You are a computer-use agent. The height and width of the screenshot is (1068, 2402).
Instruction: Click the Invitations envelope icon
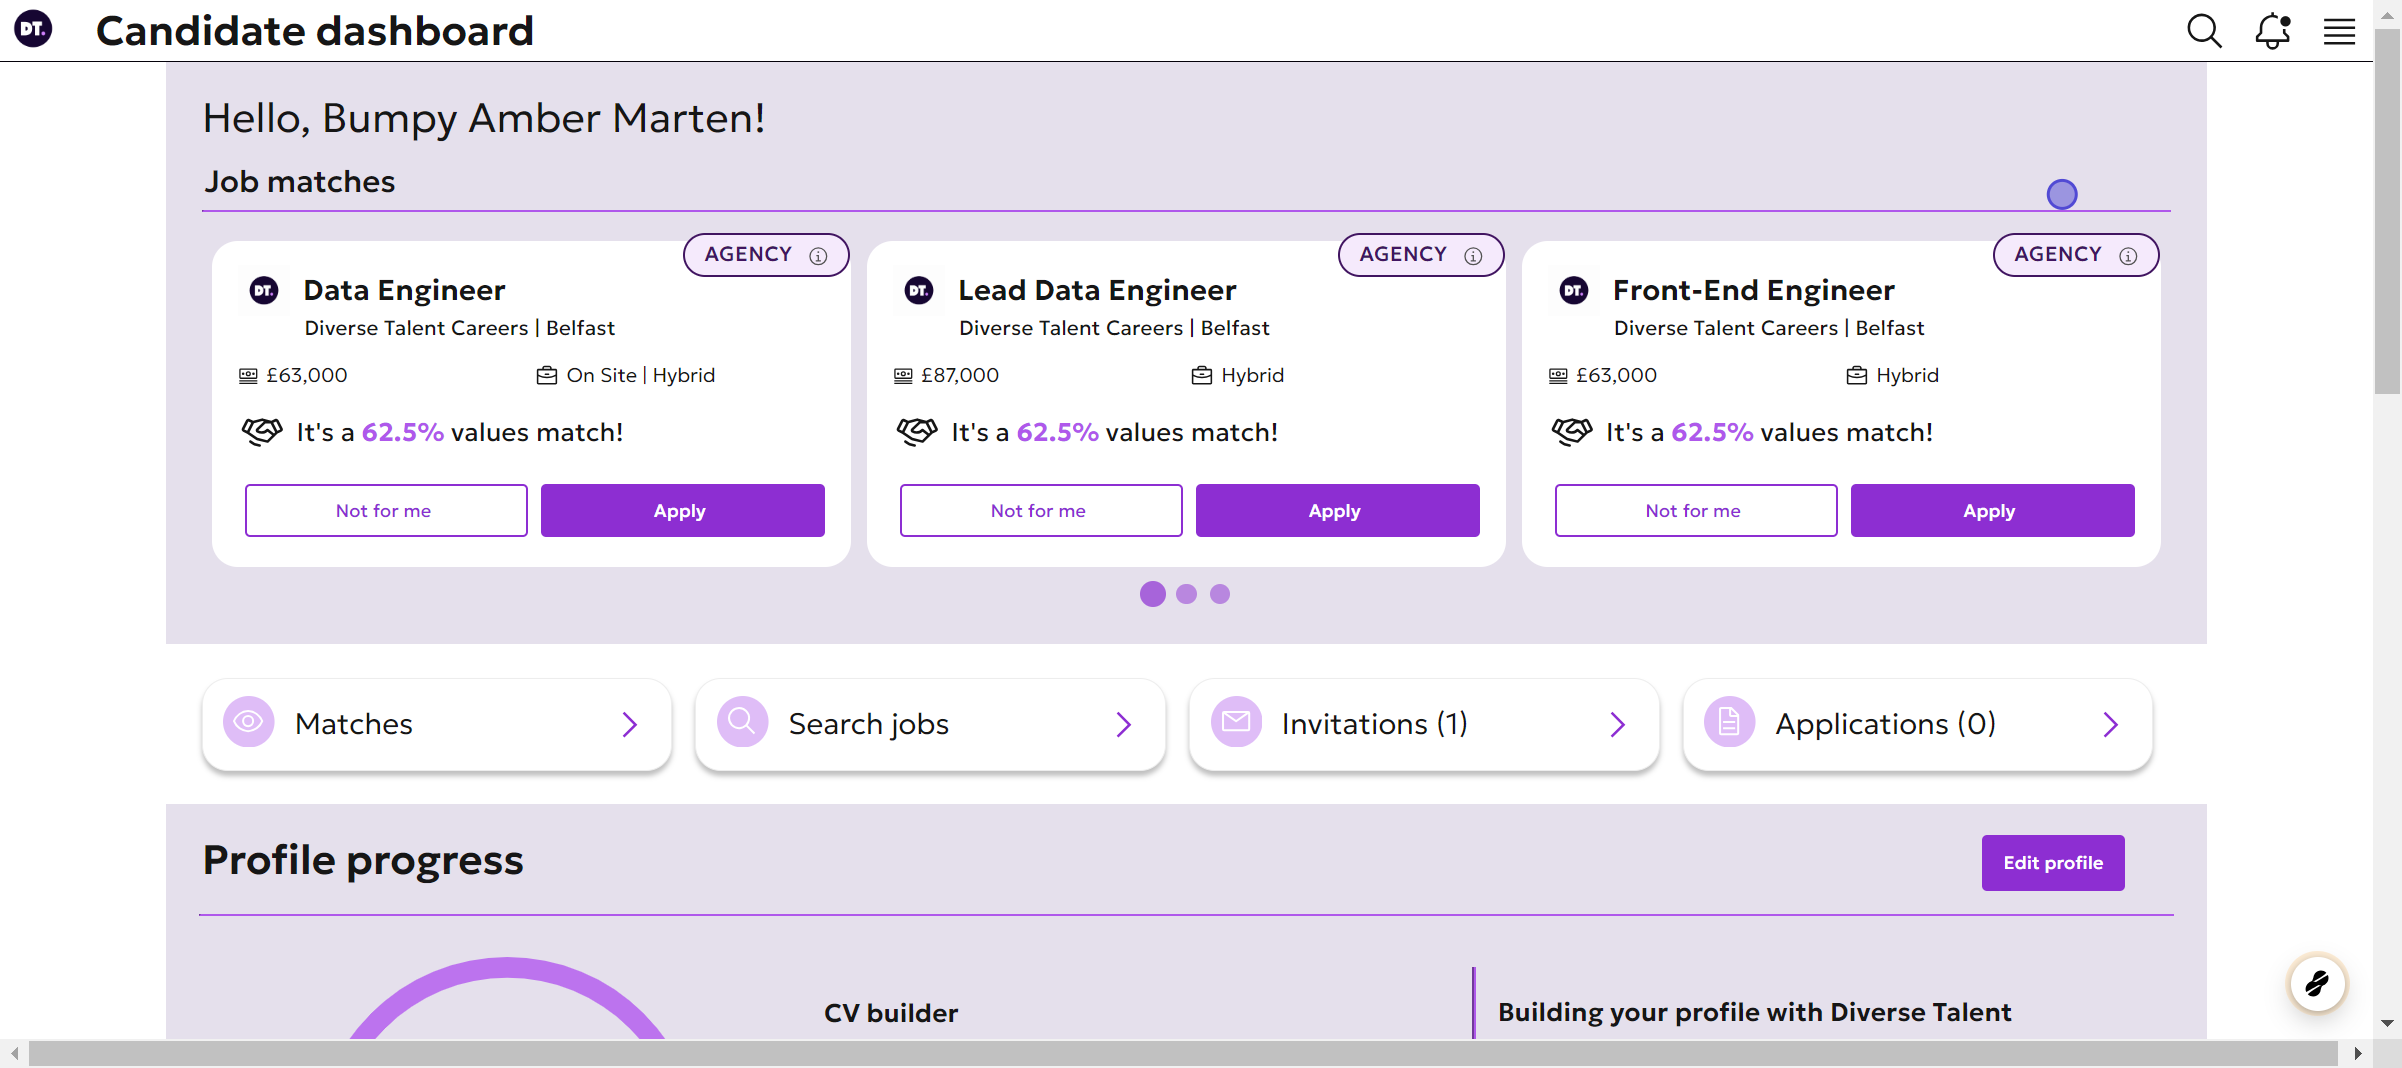coord(1235,722)
